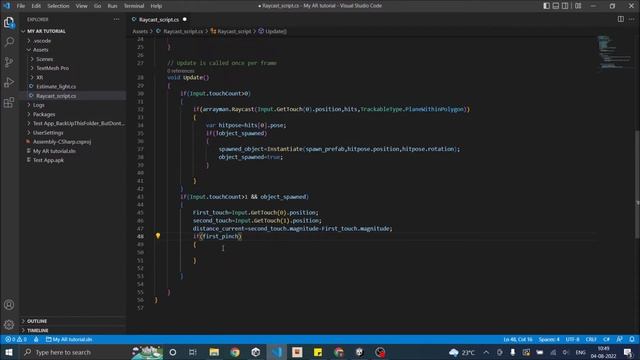Change indentation via Spaces: 4

(x=549, y=340)
